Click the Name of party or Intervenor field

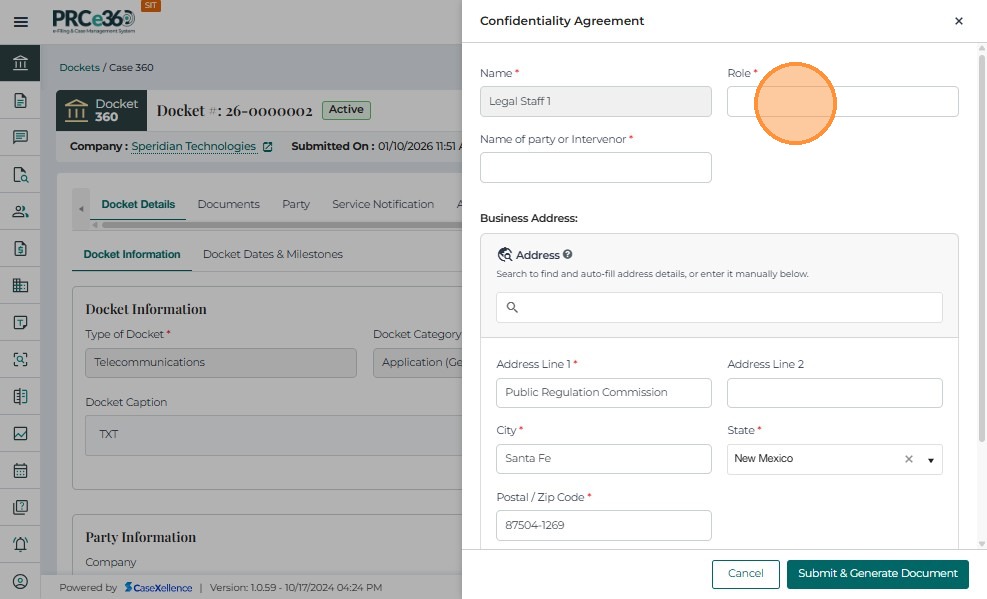click(x=595, y=168)
